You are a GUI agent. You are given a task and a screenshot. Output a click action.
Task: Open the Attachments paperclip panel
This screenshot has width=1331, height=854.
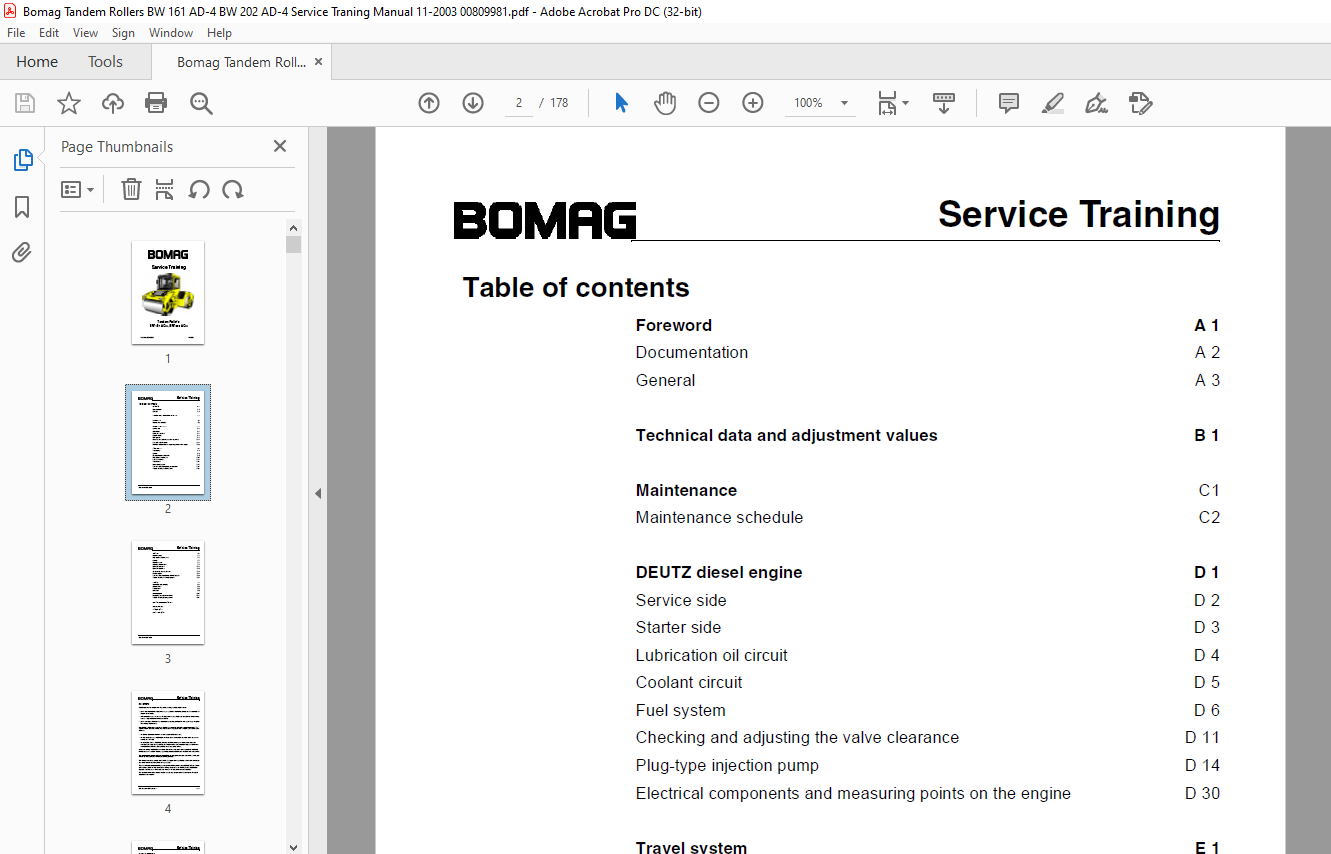[22, 253]
